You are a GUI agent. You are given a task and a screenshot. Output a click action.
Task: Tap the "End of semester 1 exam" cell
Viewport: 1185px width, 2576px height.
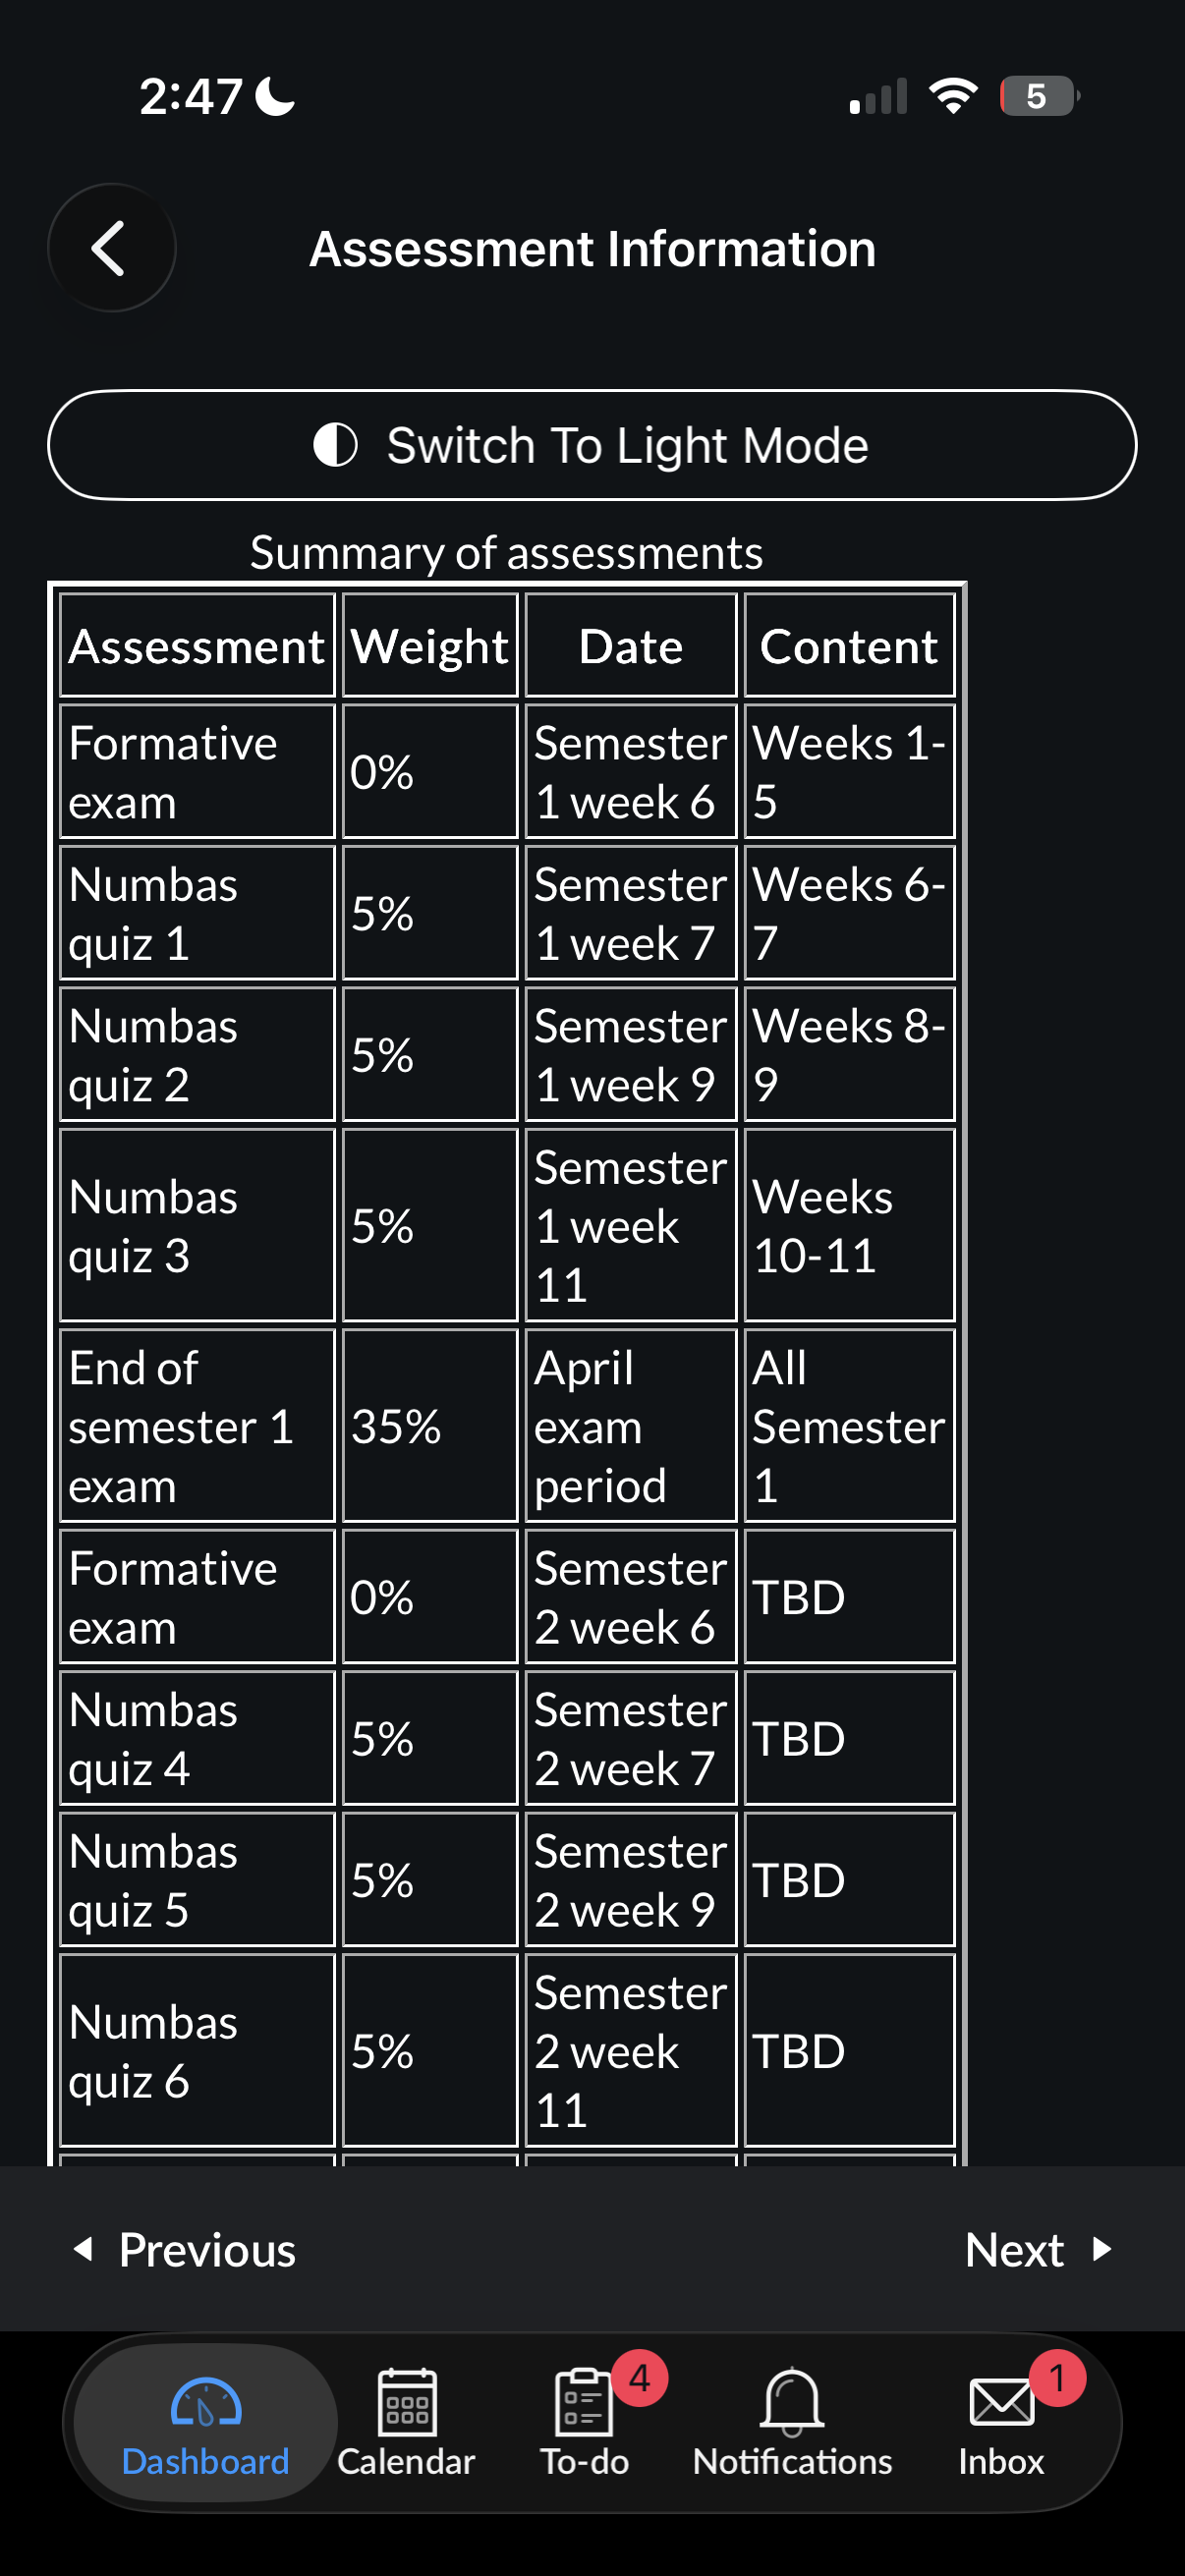click(197, 1426)
